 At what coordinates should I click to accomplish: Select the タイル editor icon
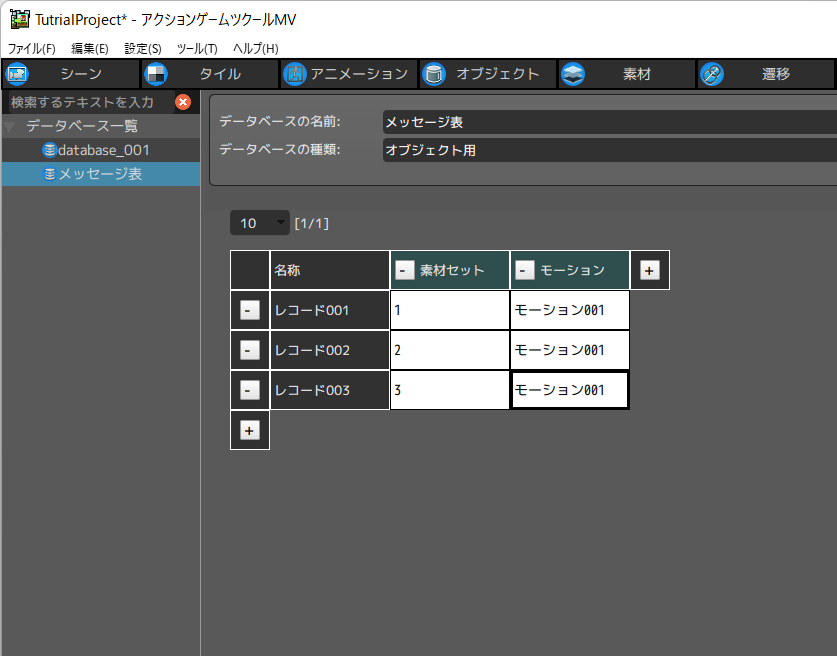pyautogui.click(x=156, y=73)
